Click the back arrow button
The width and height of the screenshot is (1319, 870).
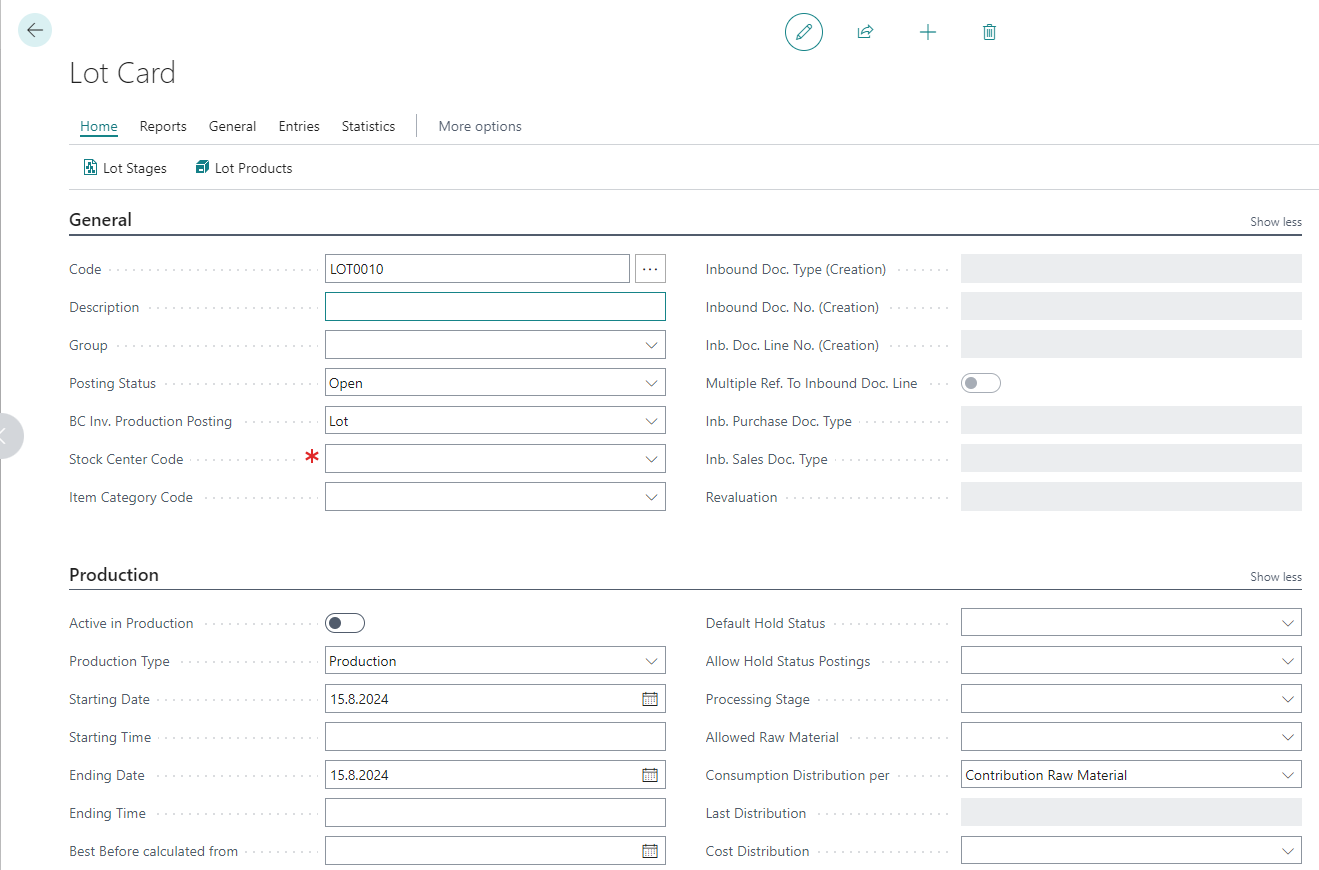pos(35,31)
